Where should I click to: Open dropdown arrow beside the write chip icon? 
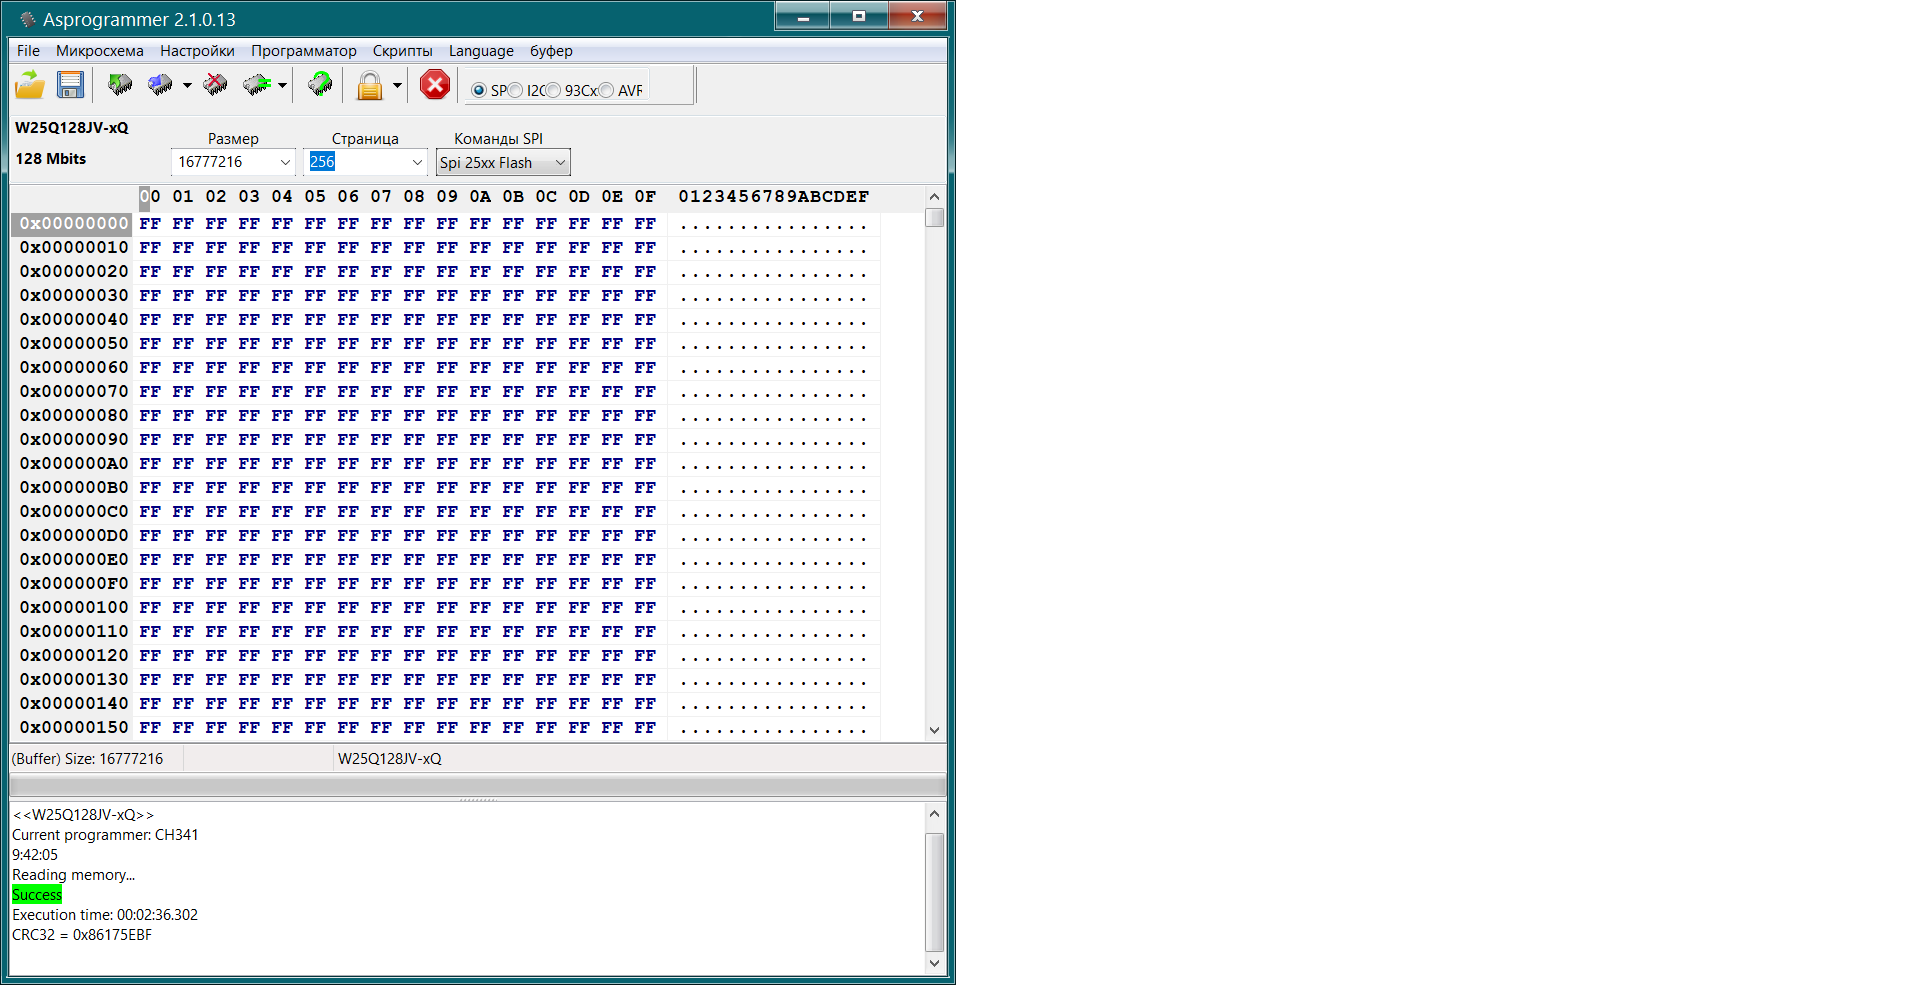pos(187,85)
